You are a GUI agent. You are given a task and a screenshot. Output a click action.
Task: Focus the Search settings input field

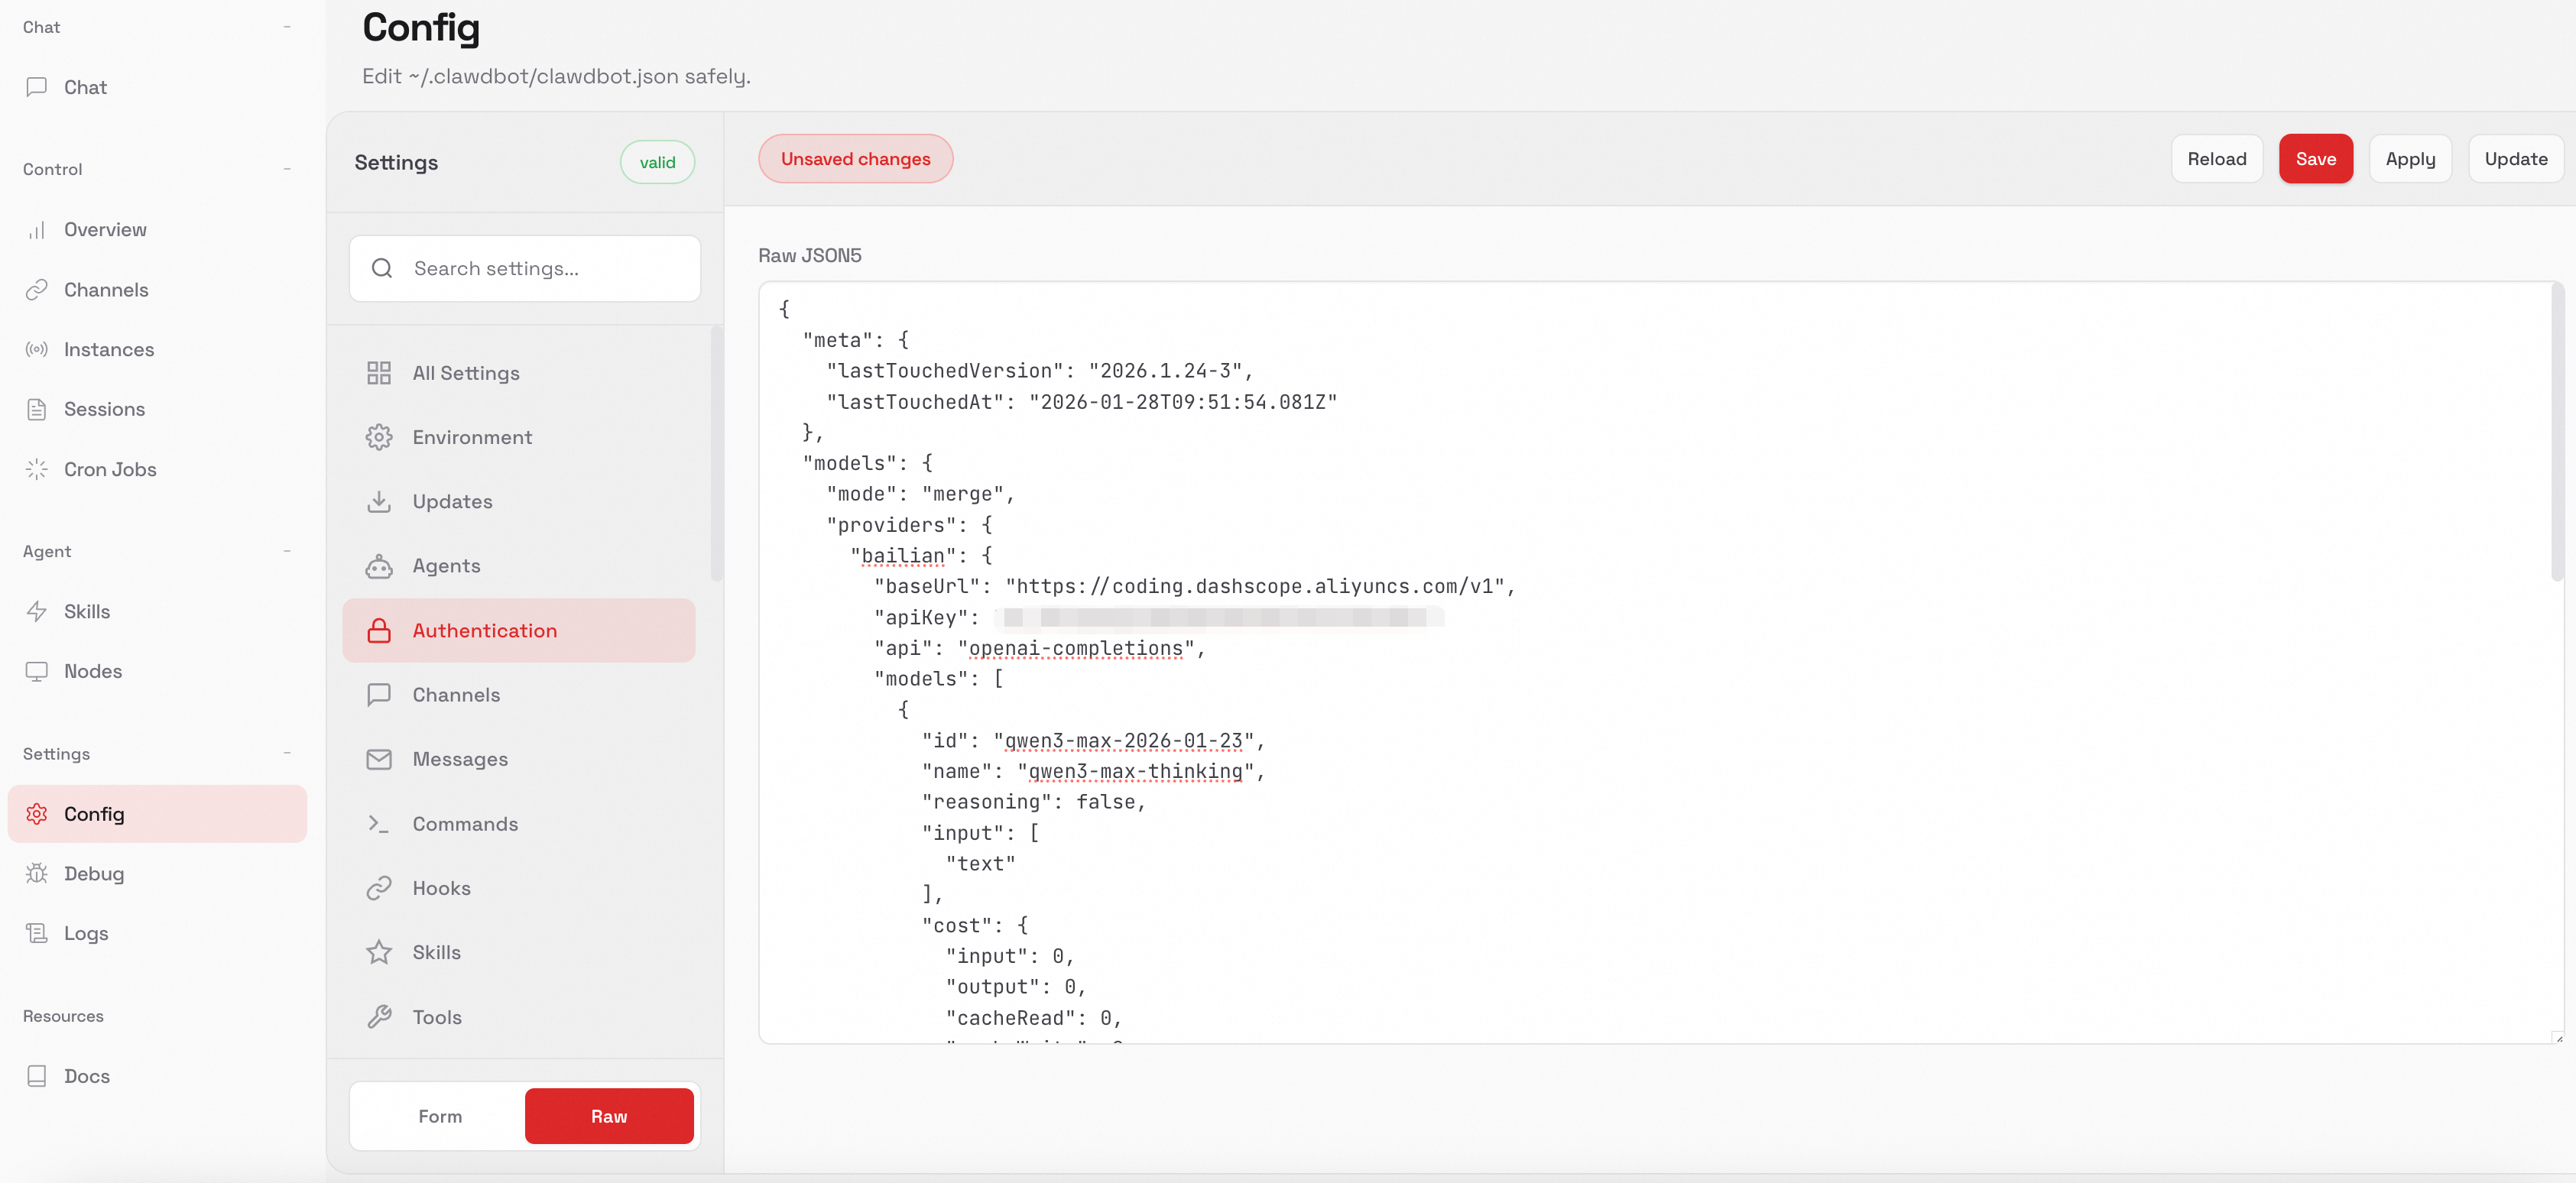(x=540, y=269)
